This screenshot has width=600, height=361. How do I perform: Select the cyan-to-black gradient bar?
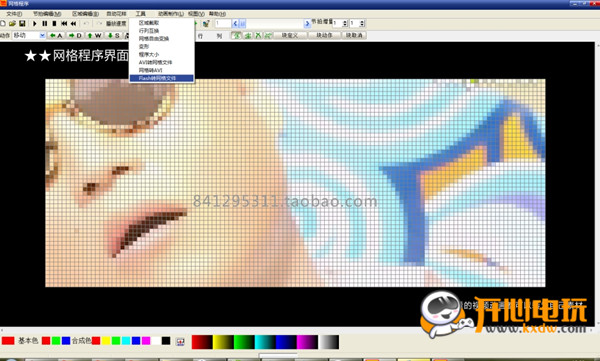(x=265, y=342)
